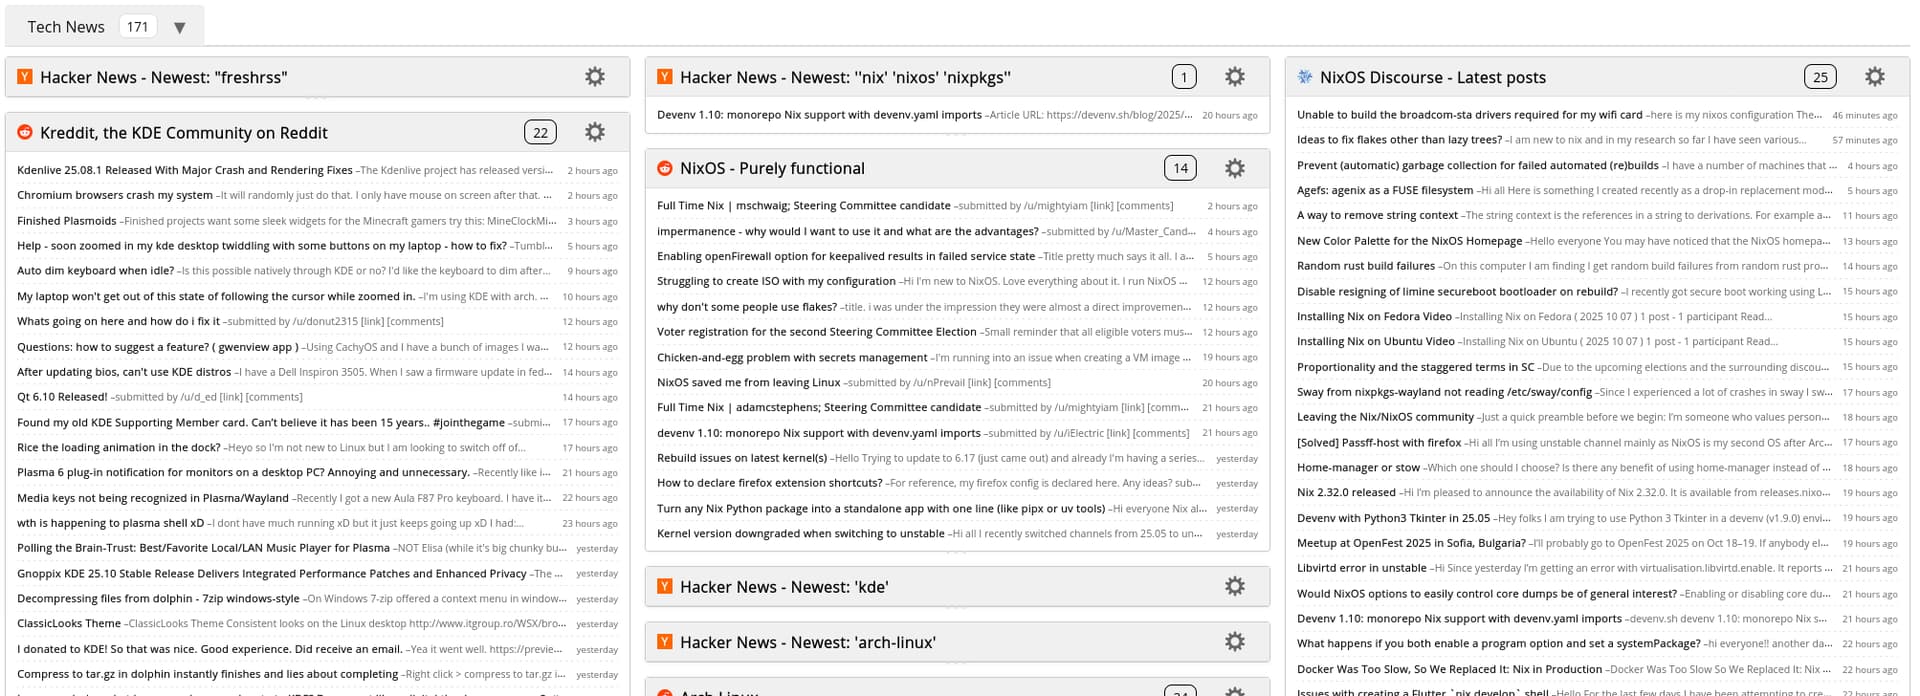The width and height of the screenshot is (1920, 696).
Task: Click the 14 unread badge on NixOS feed
Action: point(1180,168)
